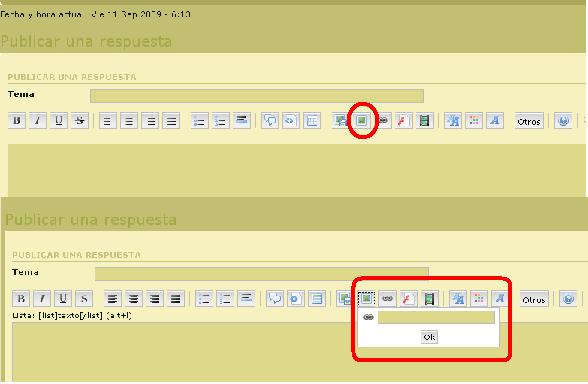
Task: Click insert video filmstrip icon, upper toolbar
Action: [424, 121]
